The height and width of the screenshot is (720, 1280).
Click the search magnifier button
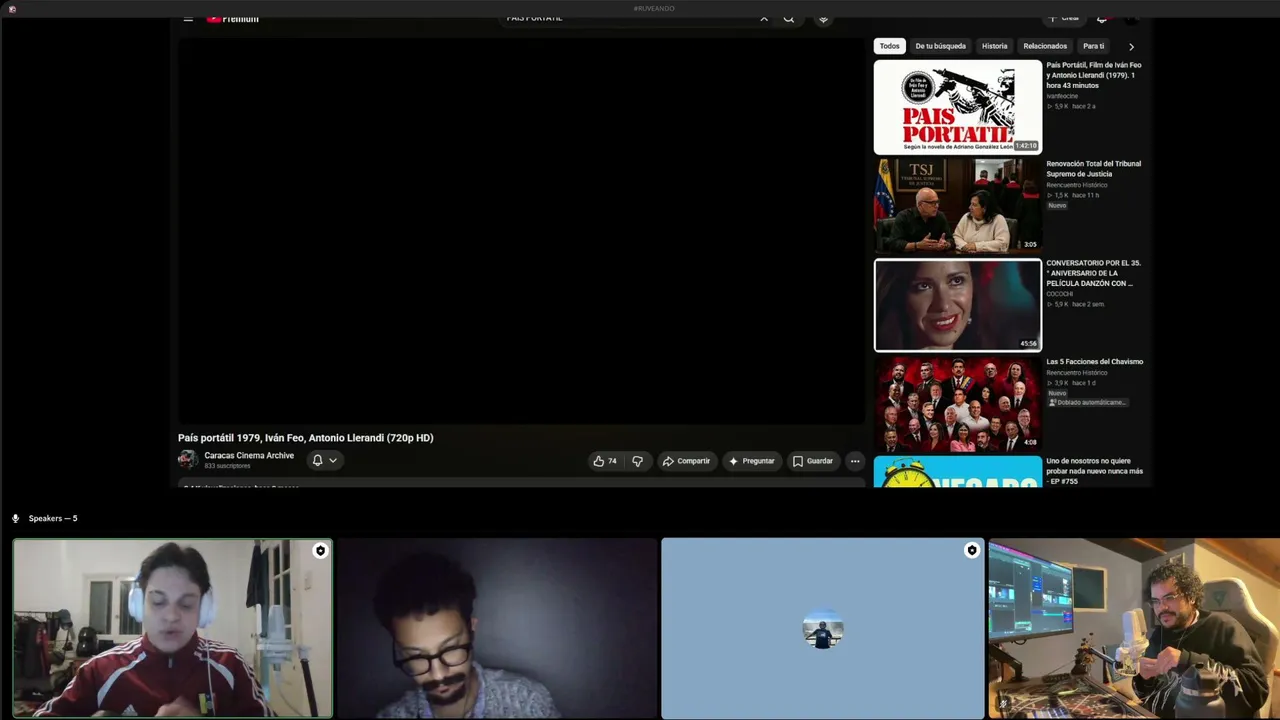(789, 18)
